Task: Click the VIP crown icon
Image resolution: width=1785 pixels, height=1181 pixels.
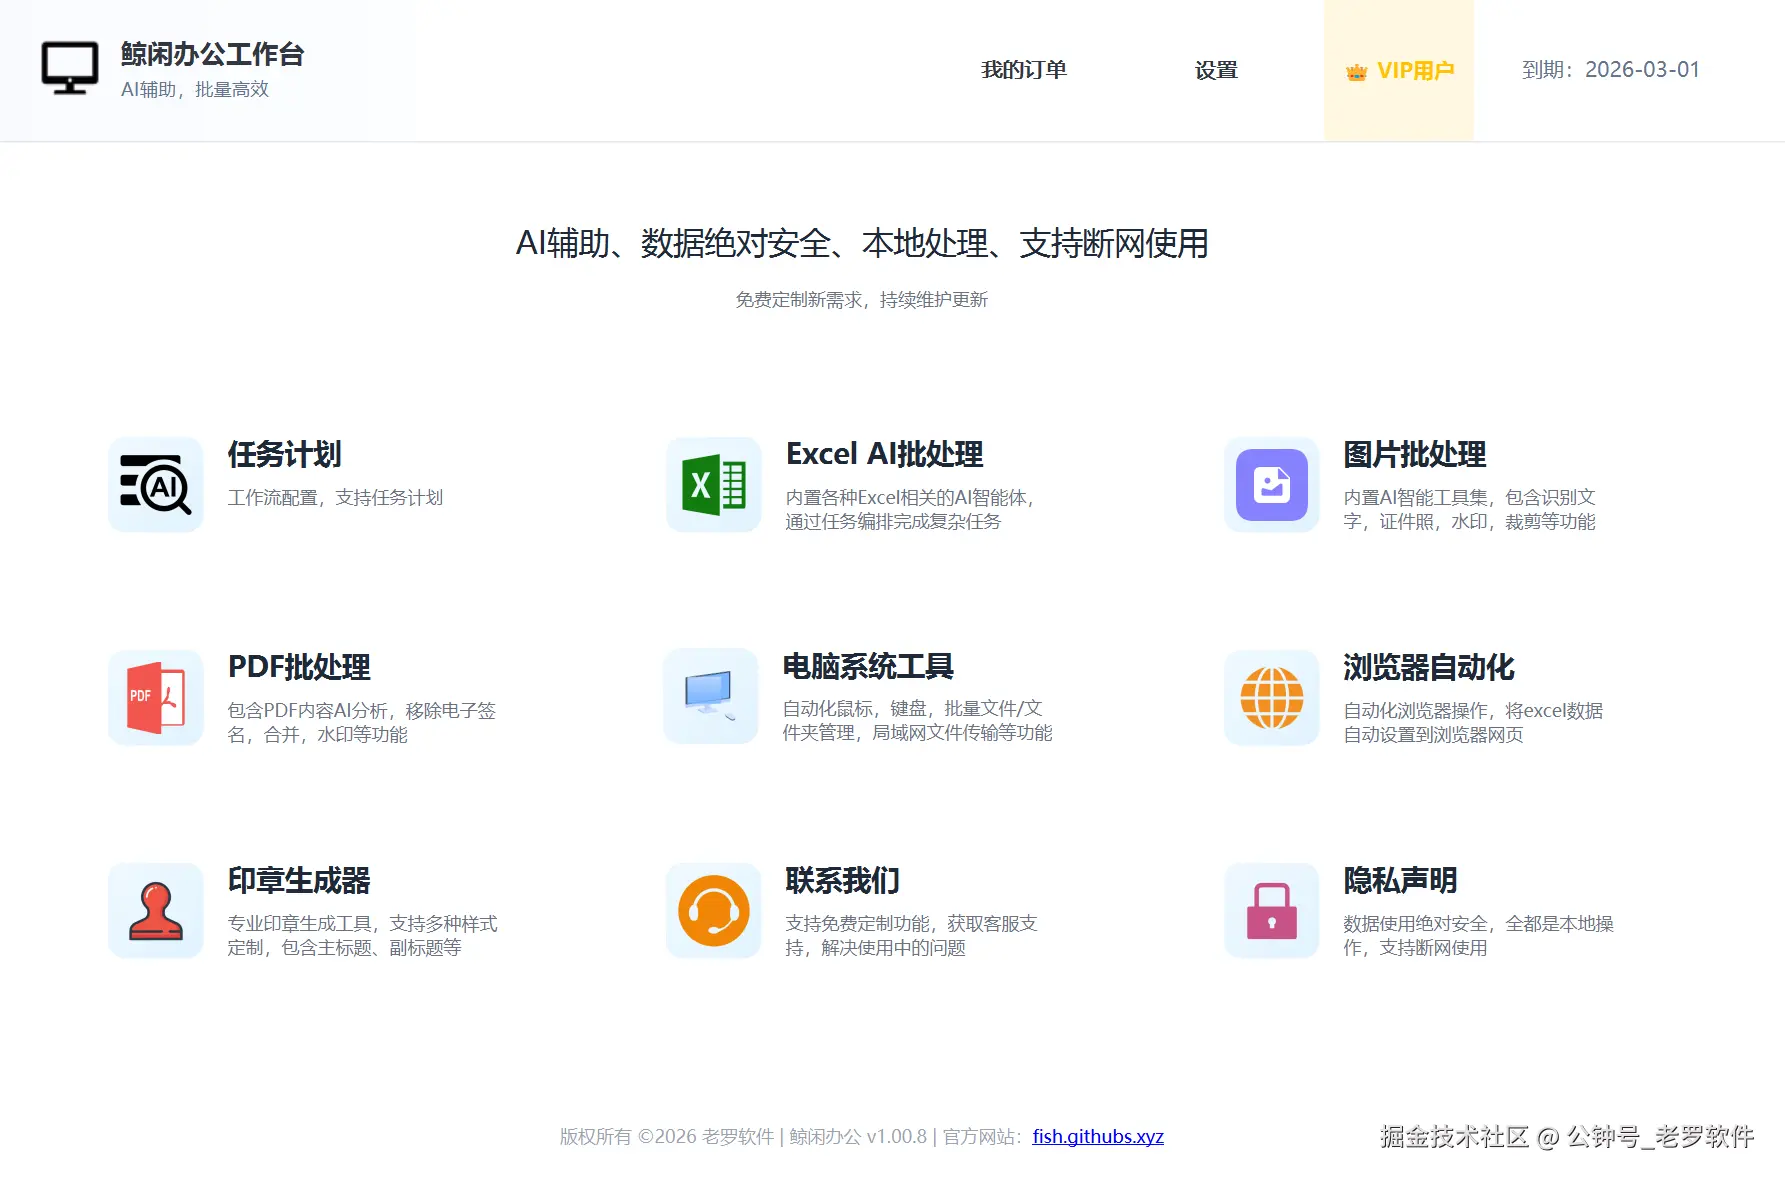Action: [1356, 72]
